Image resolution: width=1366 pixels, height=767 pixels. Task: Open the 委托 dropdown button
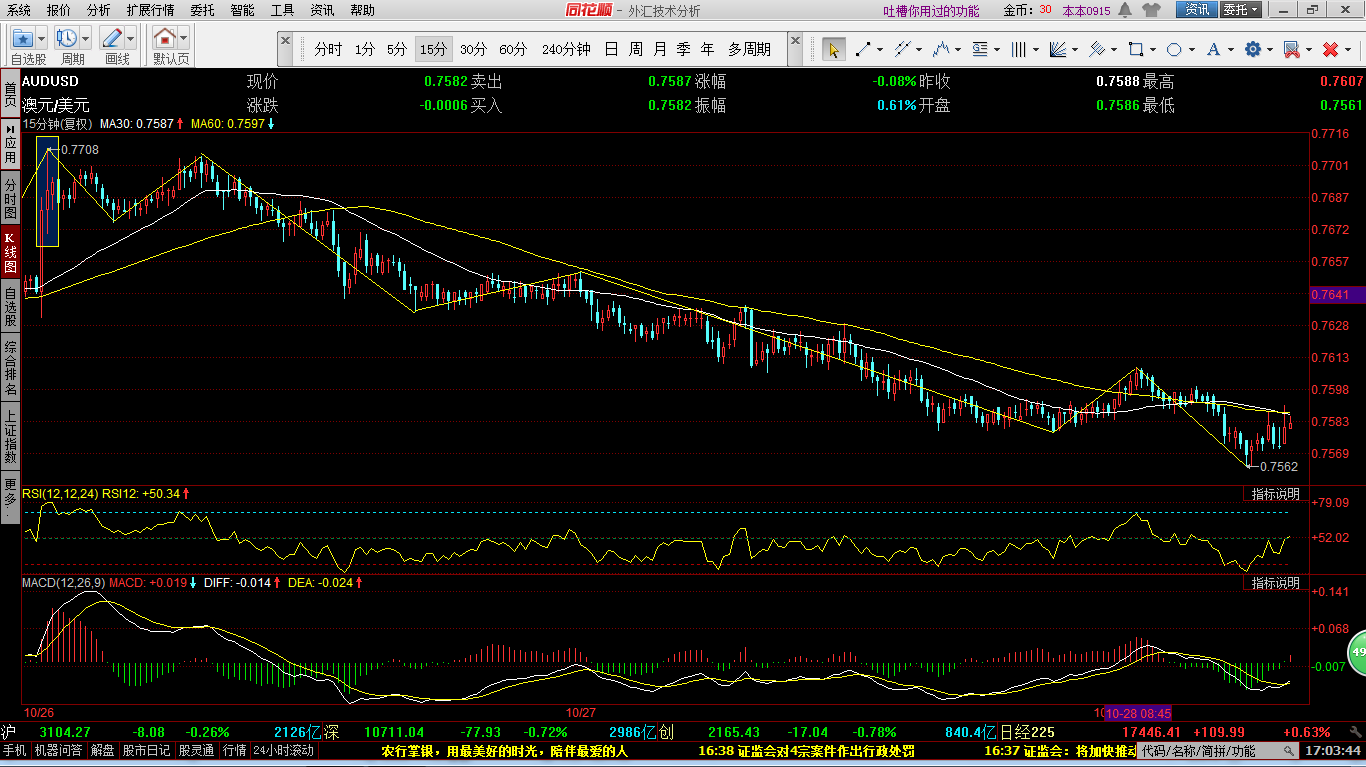[x=1241, y=10]
